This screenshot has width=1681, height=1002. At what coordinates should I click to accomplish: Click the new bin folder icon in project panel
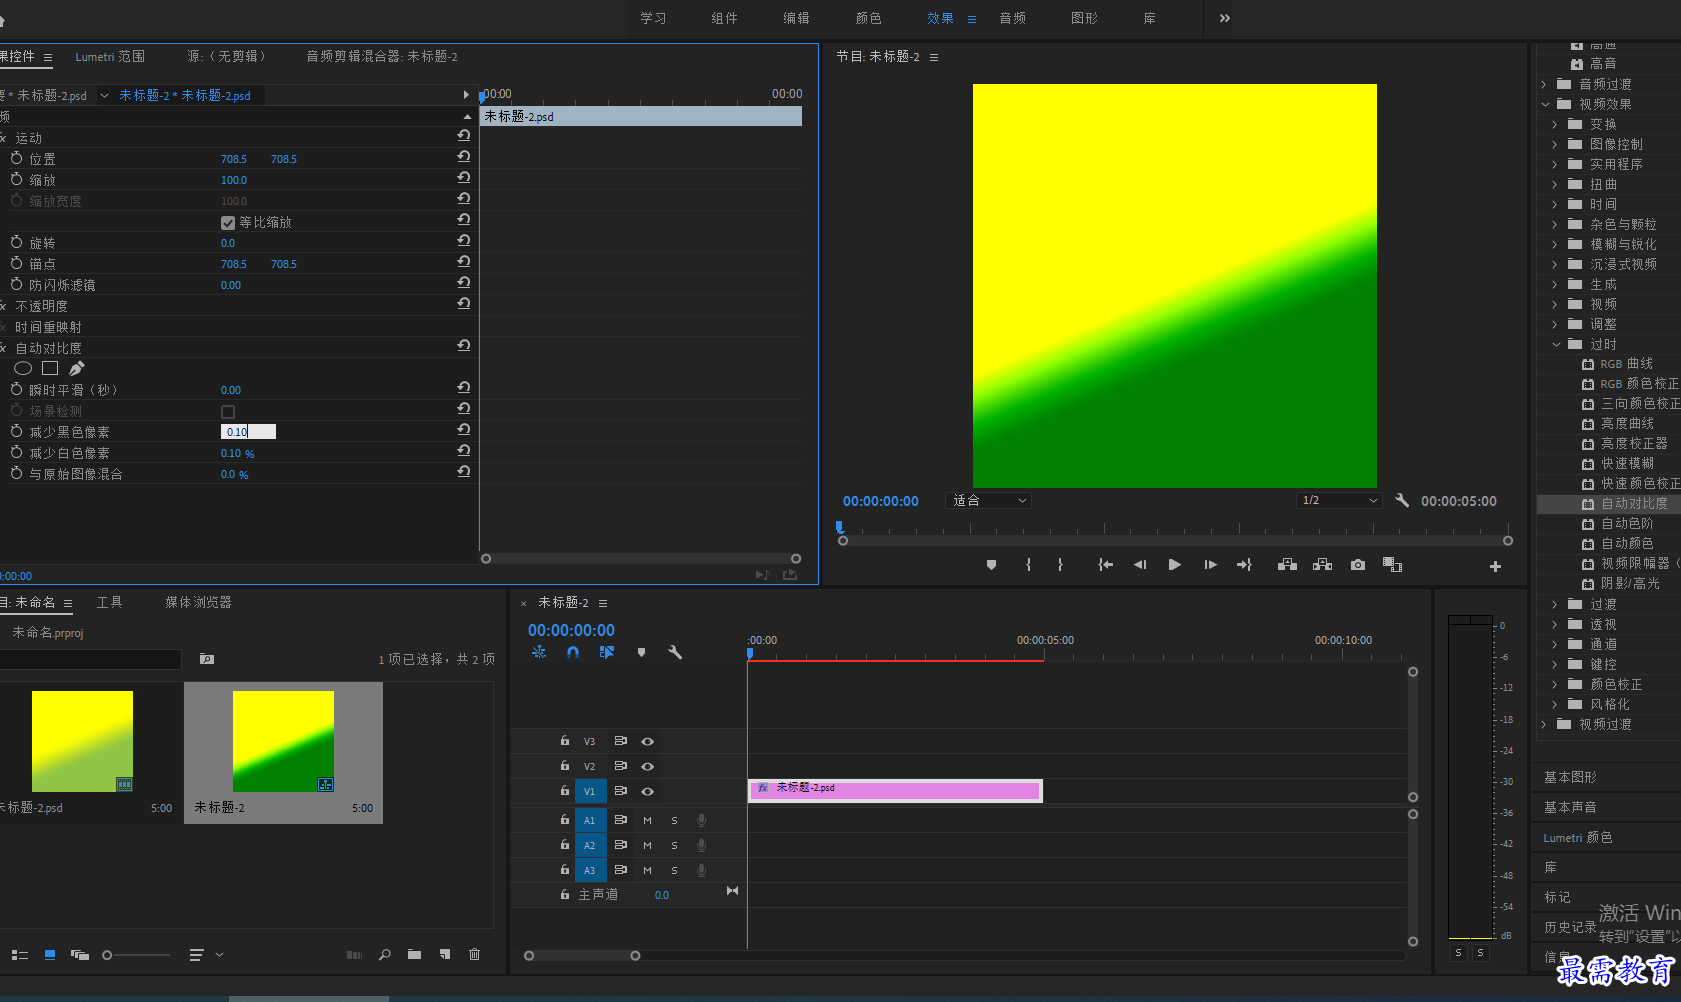click(x=414, y=955)
